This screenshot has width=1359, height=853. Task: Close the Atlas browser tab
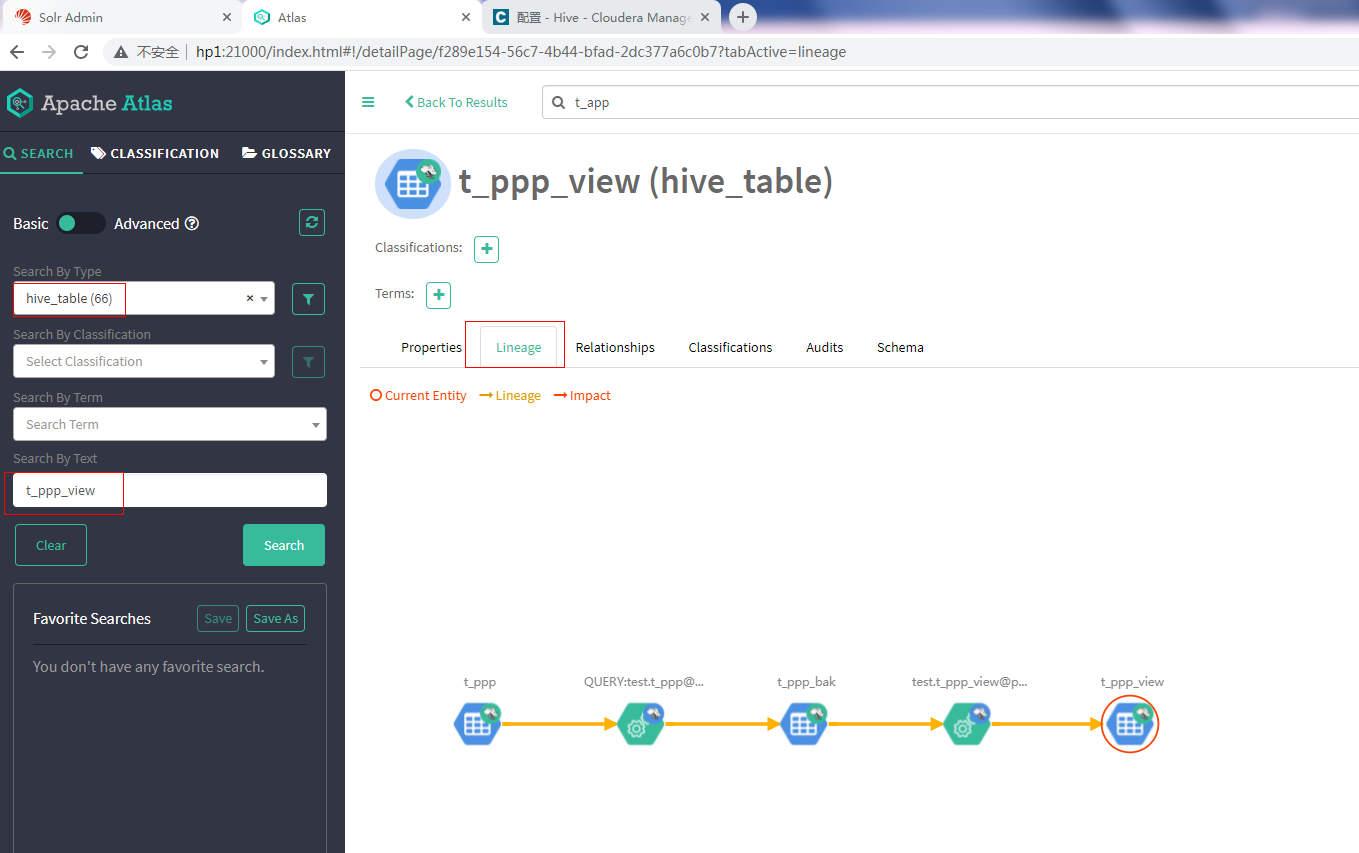pyautogui.click(x=466, y=18)
